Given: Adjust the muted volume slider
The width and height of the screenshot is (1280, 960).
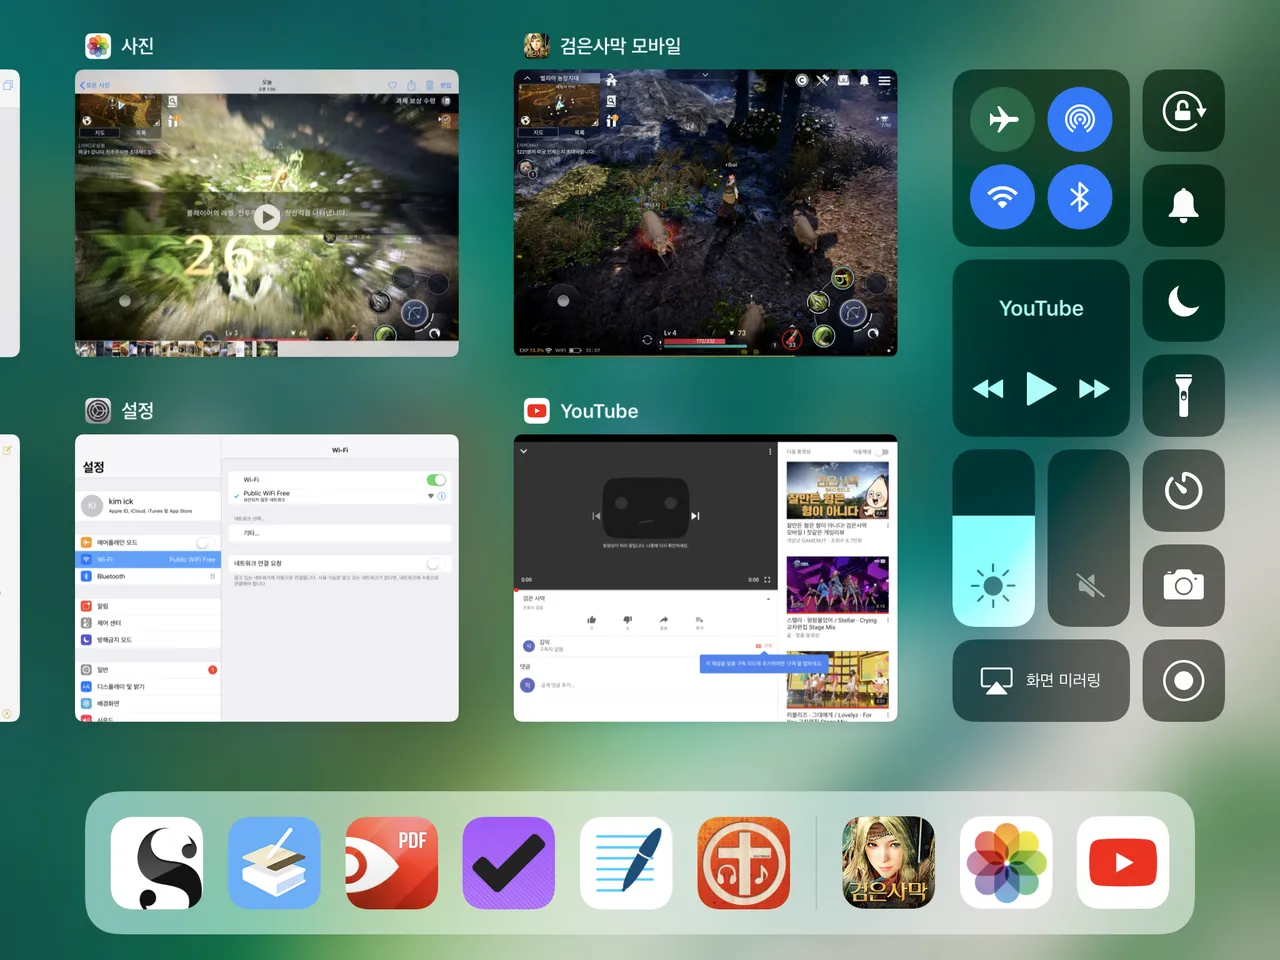Looking at the screenshot, I should 1089,538.
